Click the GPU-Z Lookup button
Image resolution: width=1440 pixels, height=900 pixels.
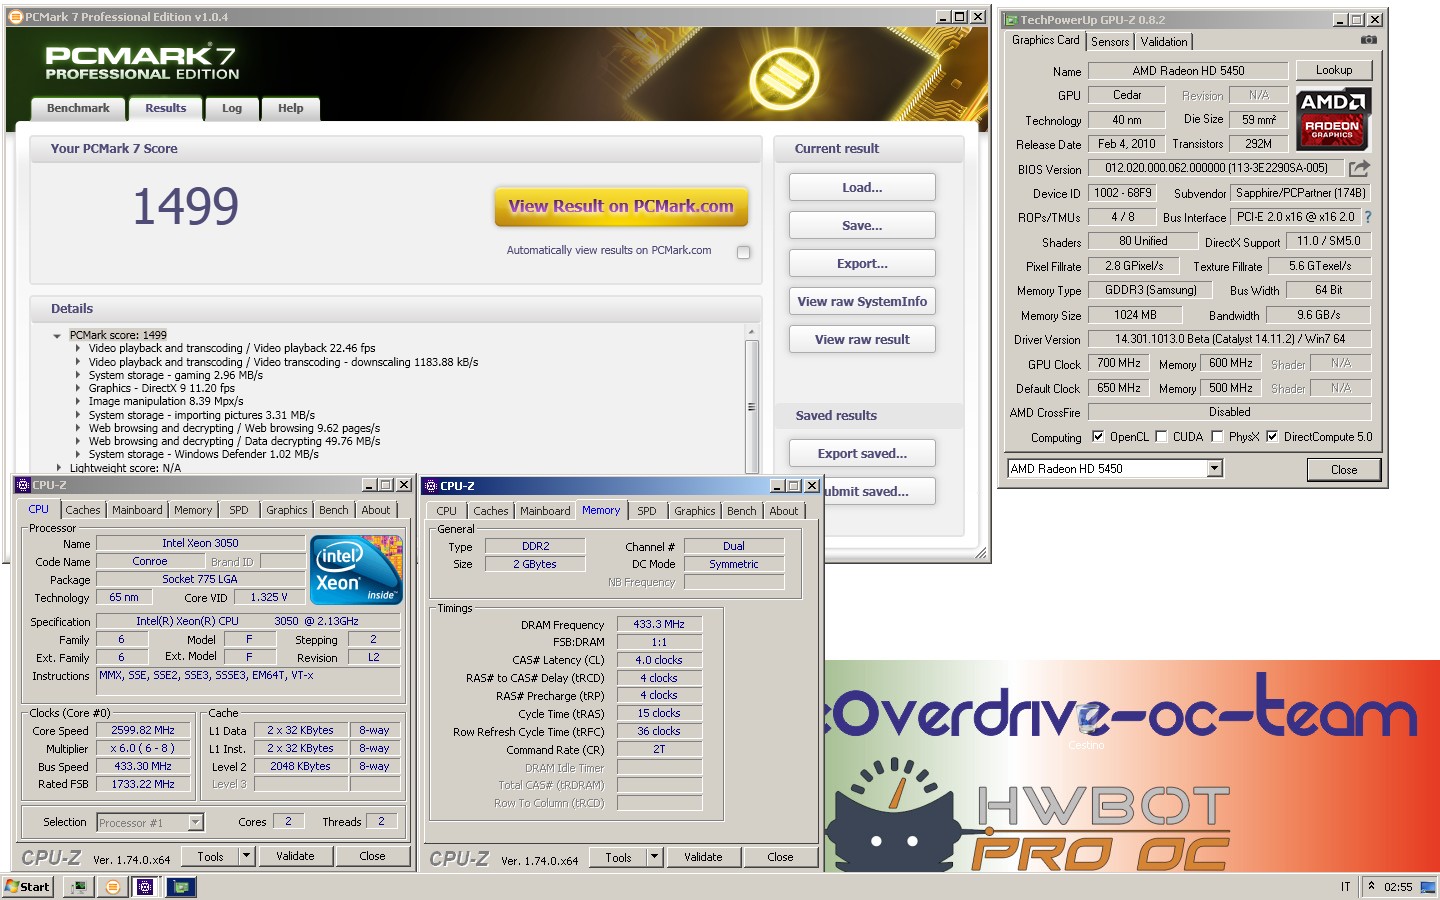(1334, 70)
